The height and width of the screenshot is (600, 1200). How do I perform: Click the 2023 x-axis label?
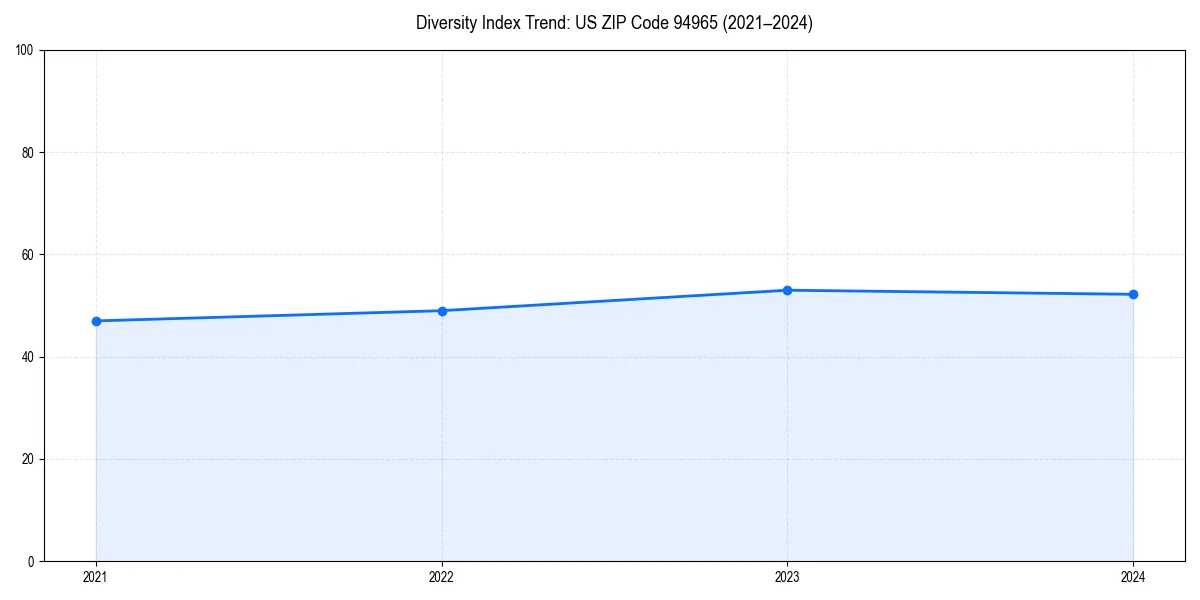787,577
